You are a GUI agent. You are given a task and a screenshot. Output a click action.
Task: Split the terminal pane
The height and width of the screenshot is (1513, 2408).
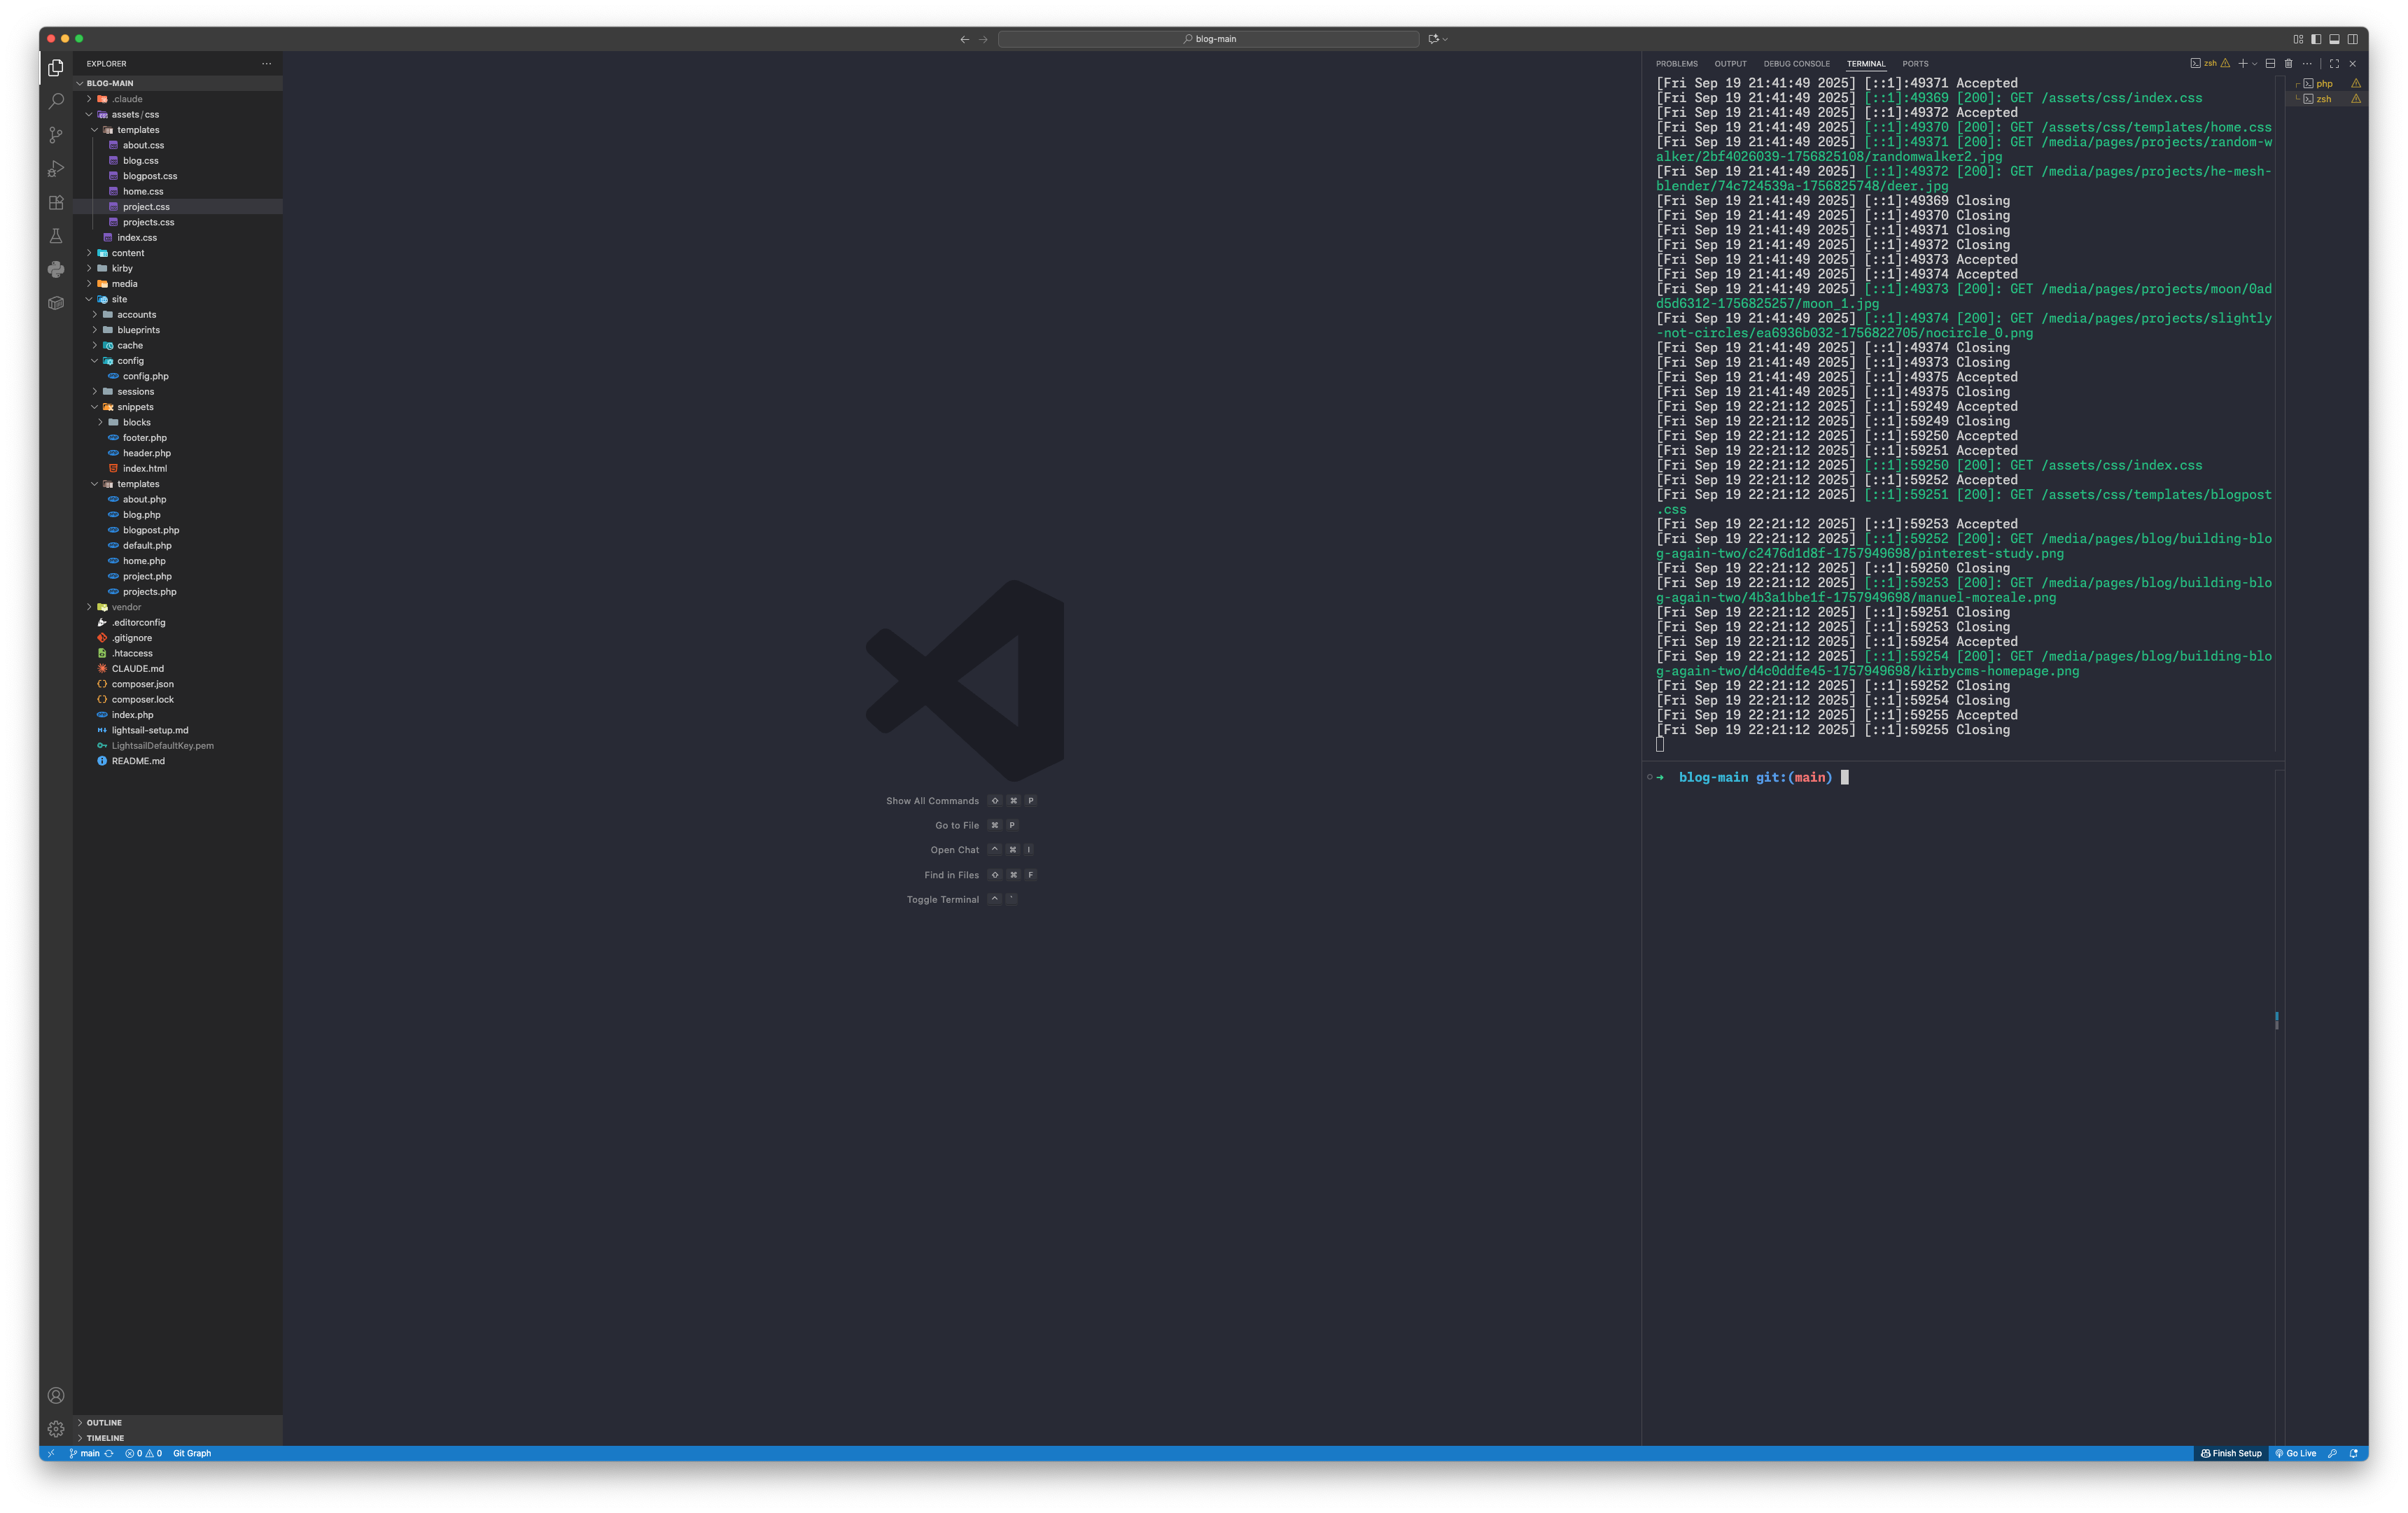point(2270,63)
